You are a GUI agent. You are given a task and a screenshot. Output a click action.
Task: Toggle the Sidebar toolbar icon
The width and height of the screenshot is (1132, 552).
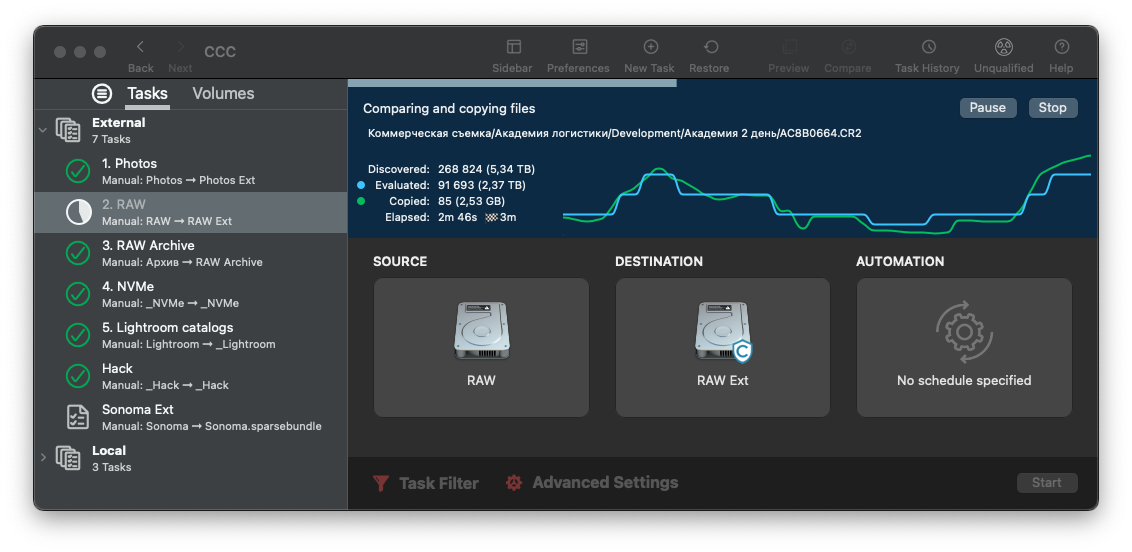(513, 47)
